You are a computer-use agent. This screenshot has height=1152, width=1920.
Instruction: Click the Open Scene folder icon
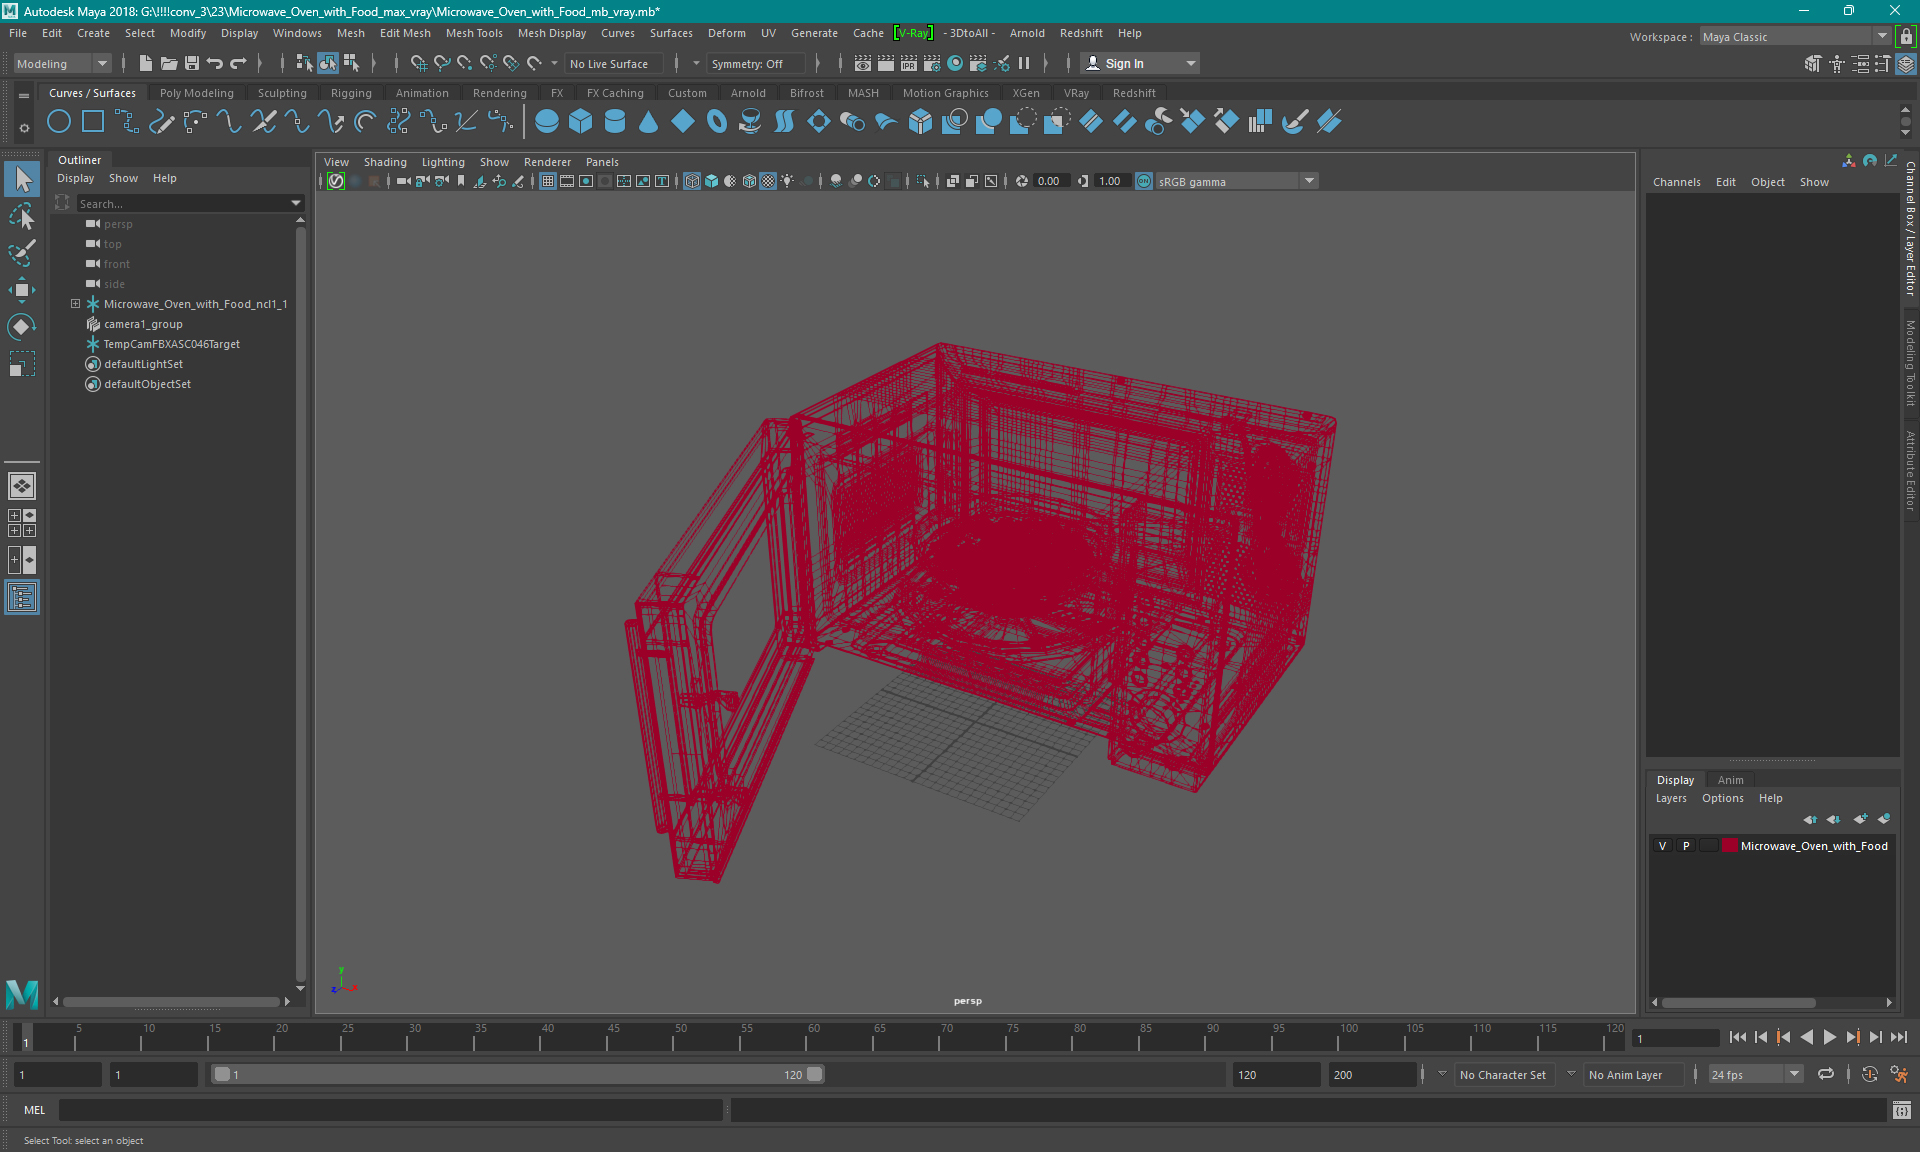[169, 63]
